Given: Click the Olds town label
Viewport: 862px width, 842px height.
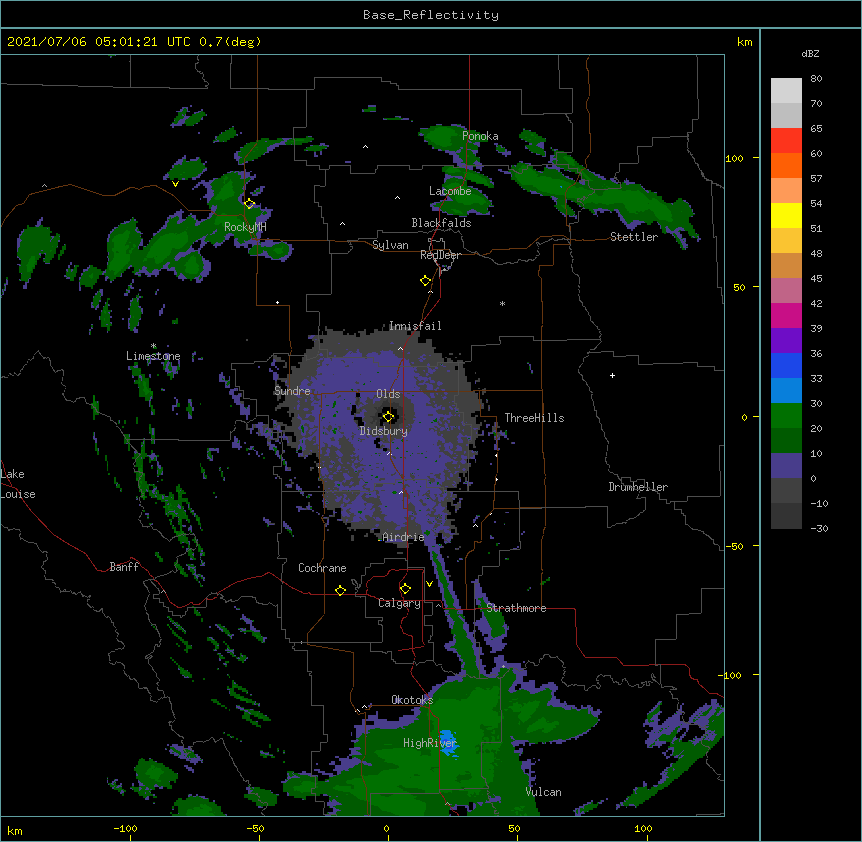Looking at the screenshot, I should coord(388,394).
